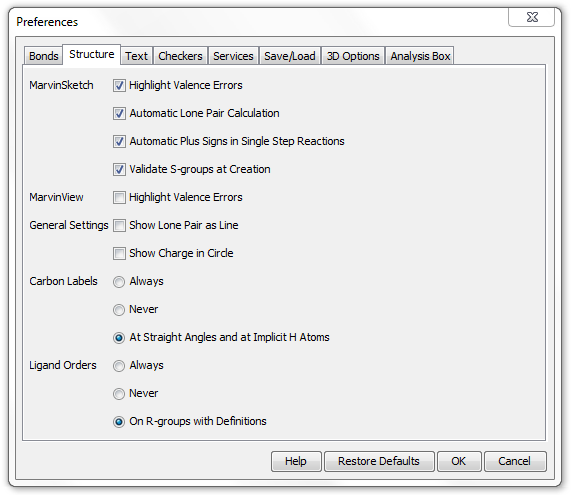The width and height of the screenshot is (571, 495).
Task: Close the Preferences window
Action: (532, 17)
